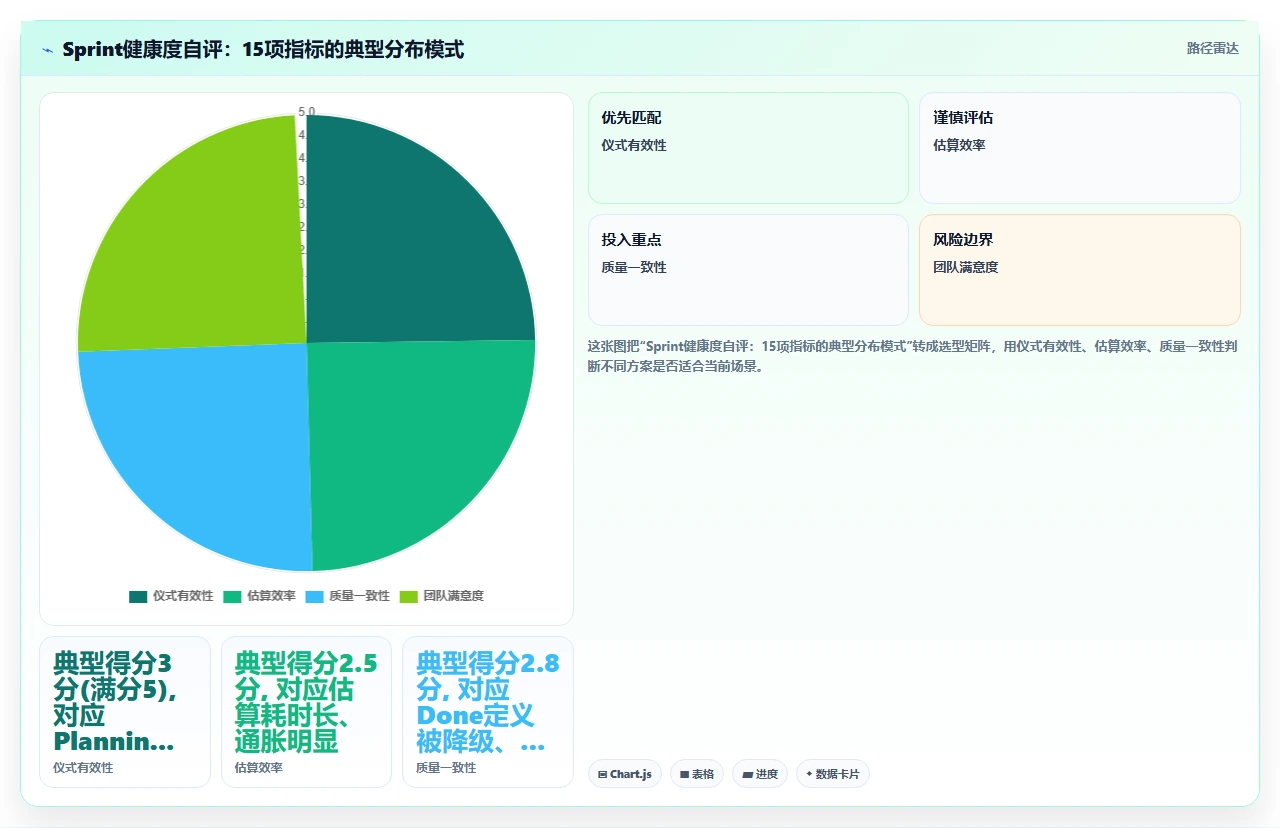Click the sparkle icon in 数据卡片 chip

click(x=809, y=774)
